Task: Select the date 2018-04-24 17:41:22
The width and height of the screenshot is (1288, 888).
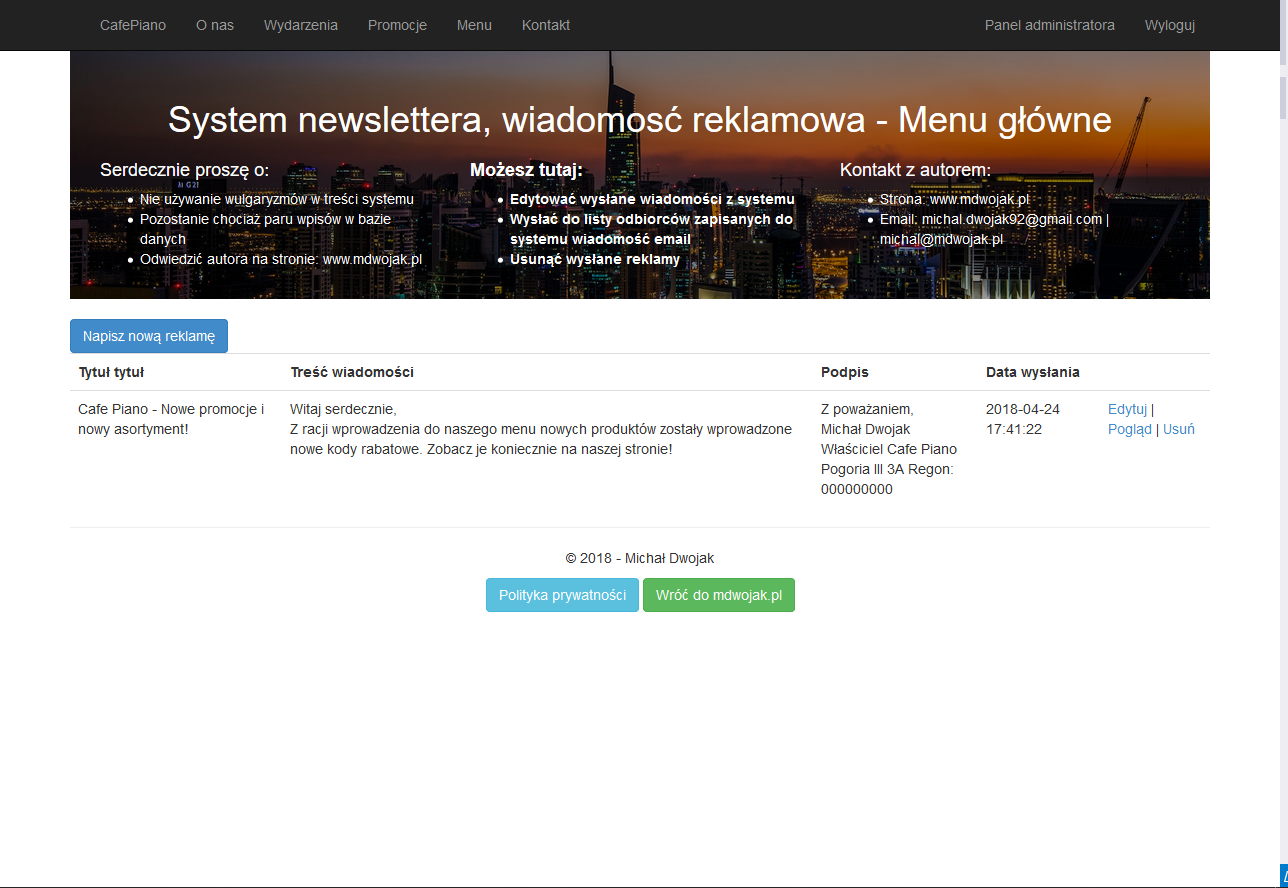Action: (x=1023, y=419)
